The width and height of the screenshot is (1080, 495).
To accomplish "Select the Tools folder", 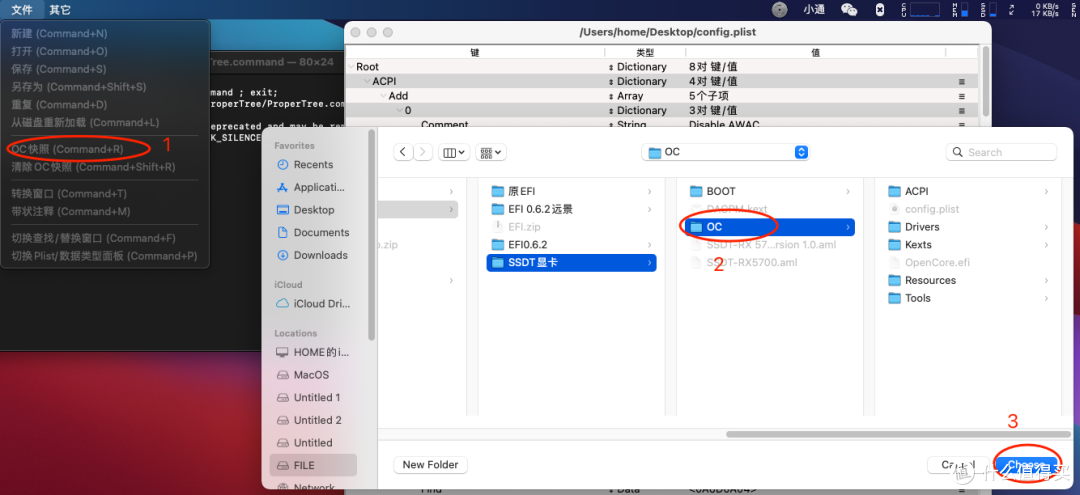I will click(x=969, y=298).
